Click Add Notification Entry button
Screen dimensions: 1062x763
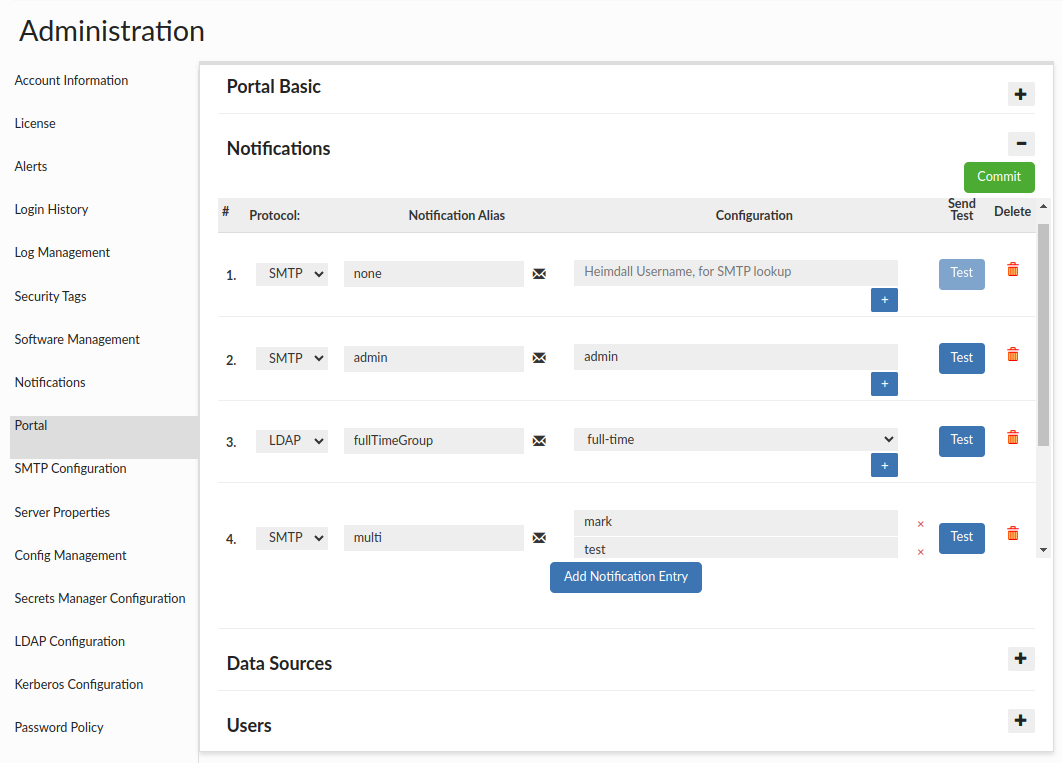[625, 577]
